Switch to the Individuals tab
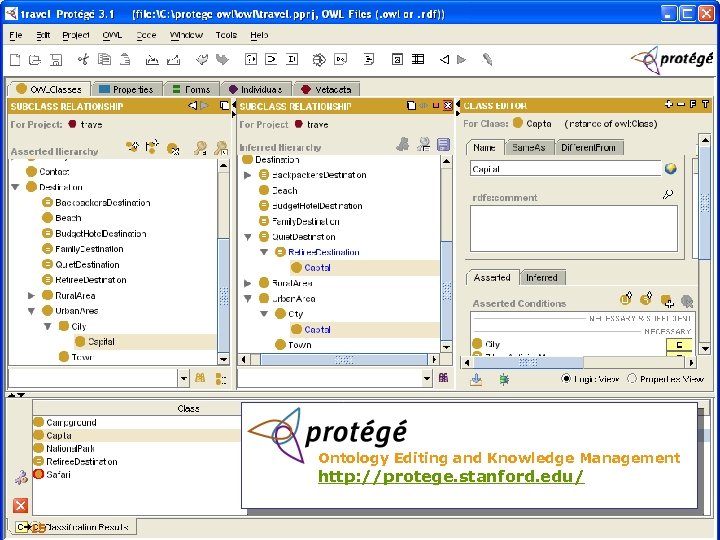Screen dimensions: 720x540 click(x=255, y=89)
